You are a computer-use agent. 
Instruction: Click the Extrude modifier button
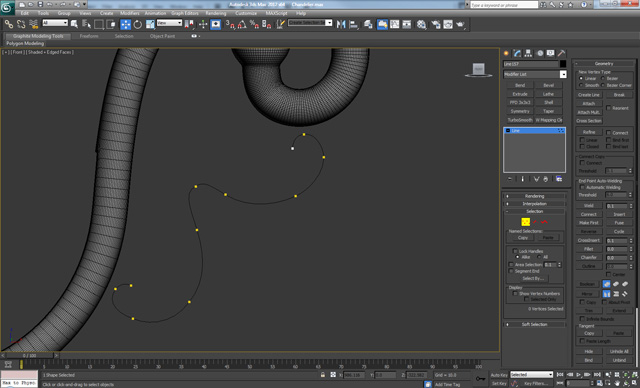click(520, 94)
